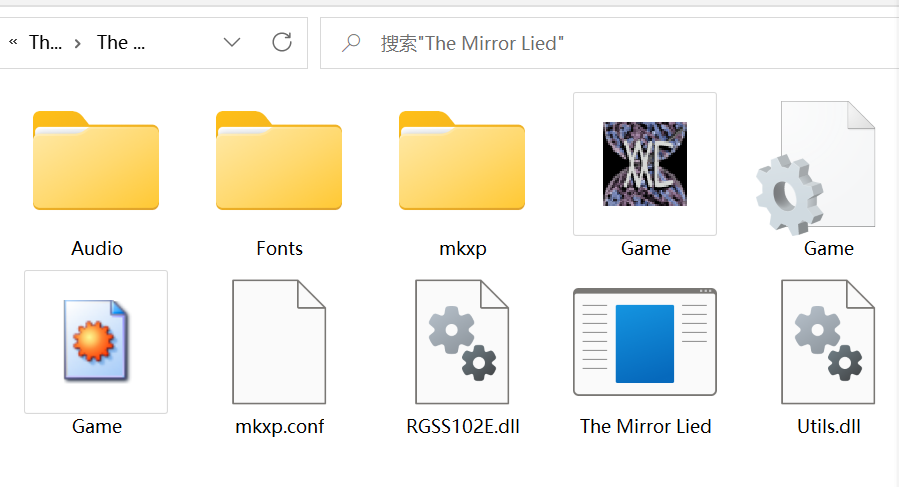Expand hidden path items via double chevron
The height and width of the screenshot is (487, 899).
(13, 42)
